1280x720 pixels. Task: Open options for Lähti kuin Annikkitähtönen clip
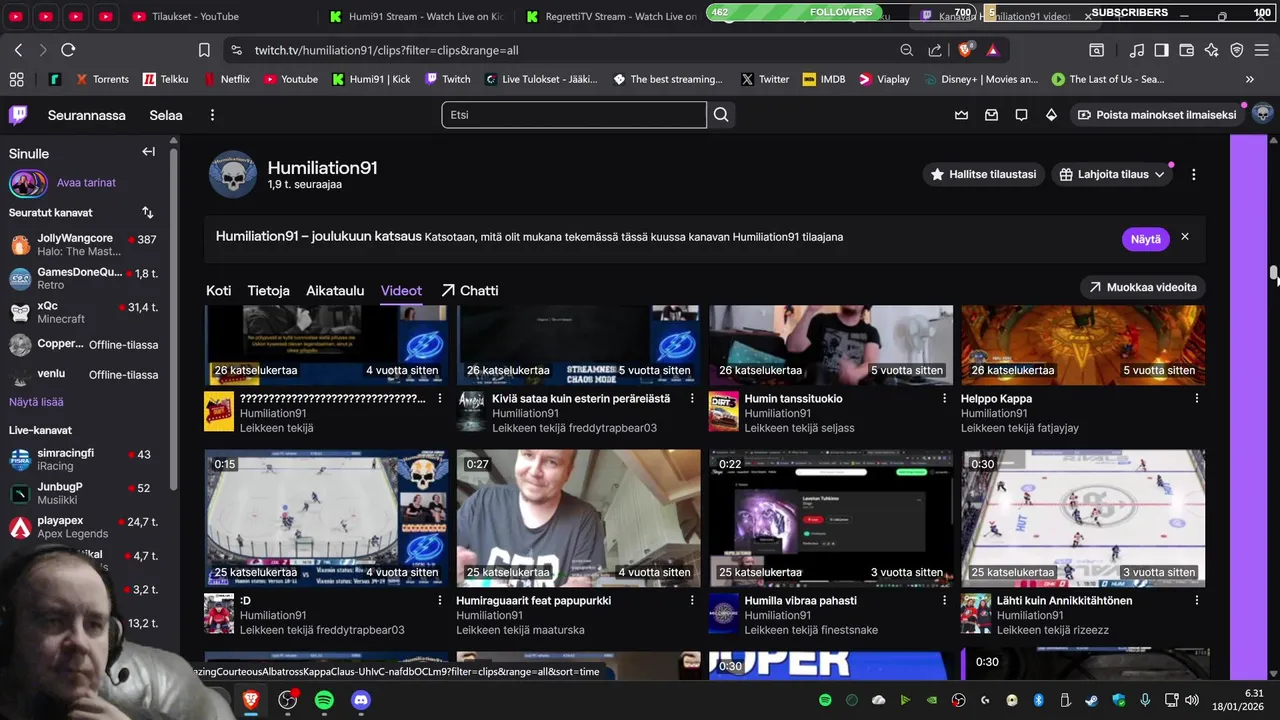click(1196, 600)
